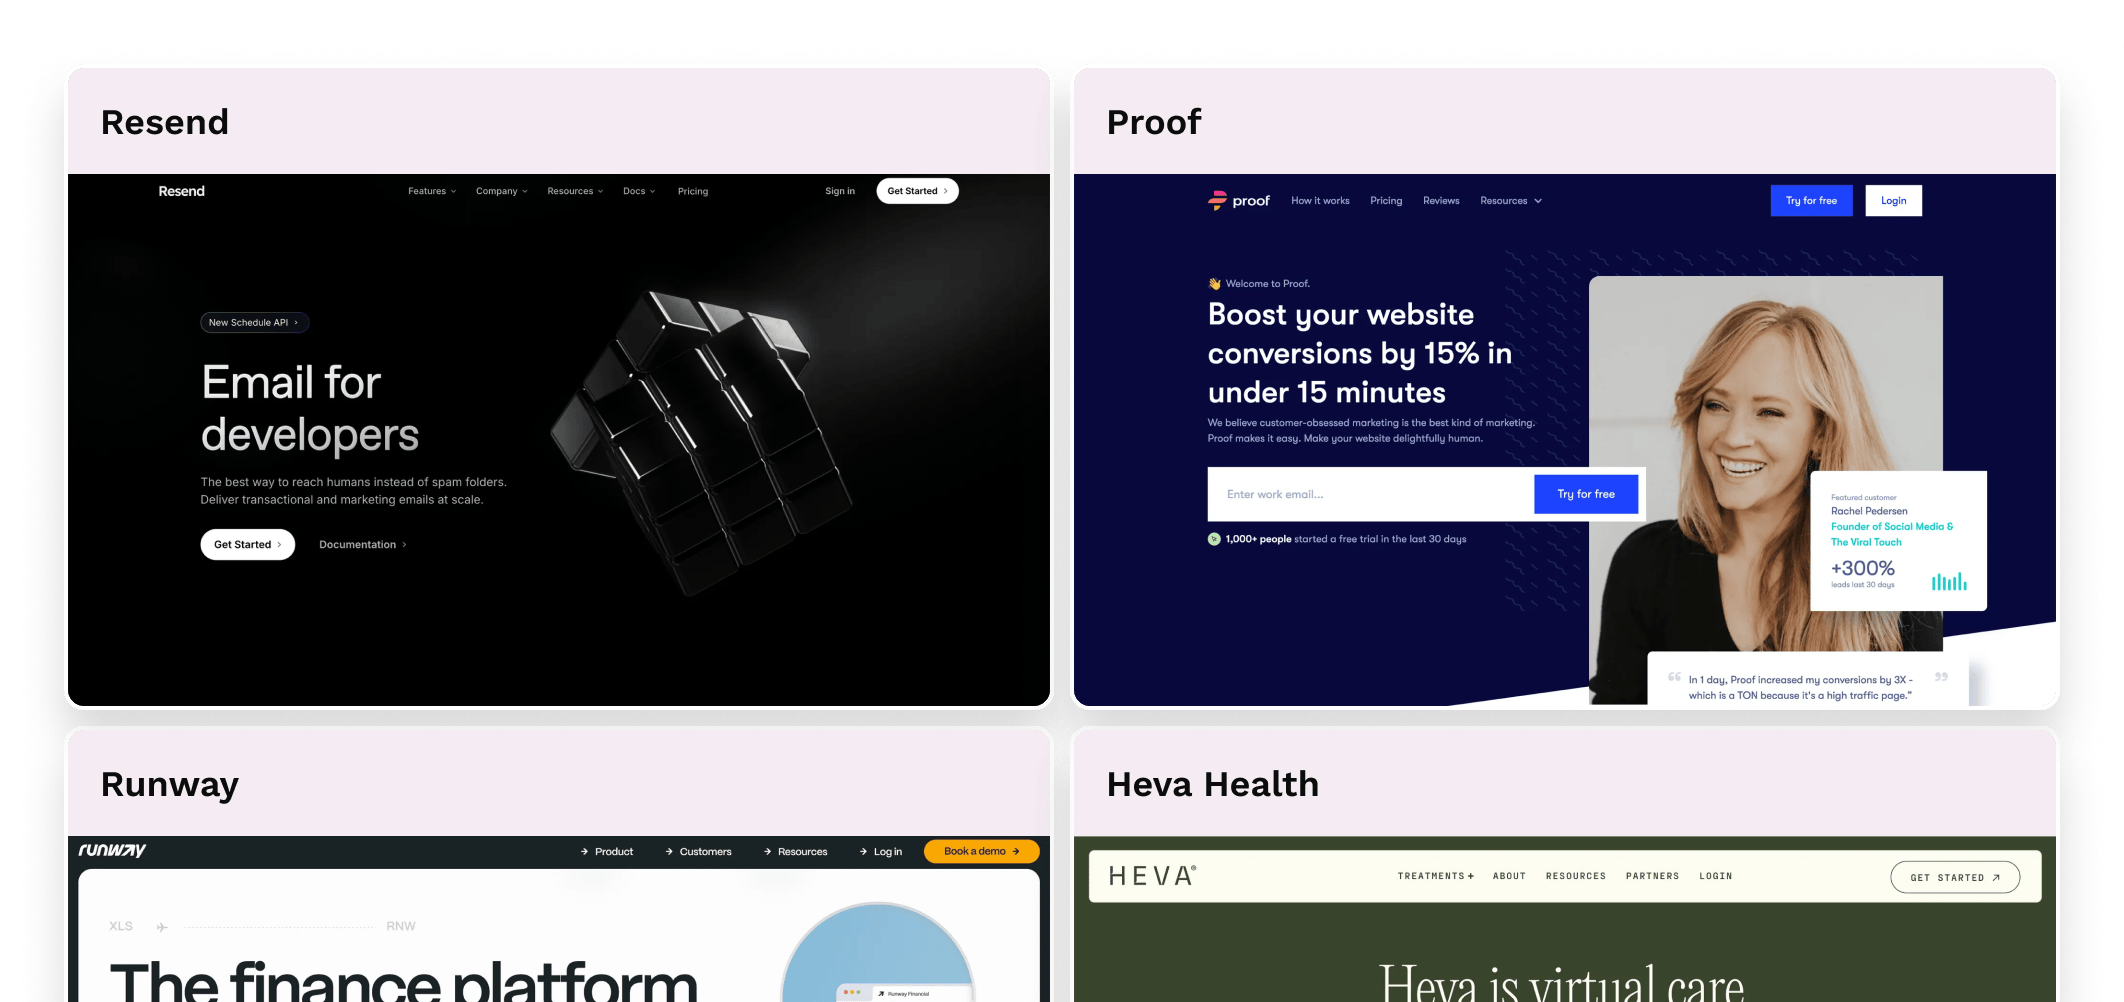Select How it works in Proof nav

1320,201
